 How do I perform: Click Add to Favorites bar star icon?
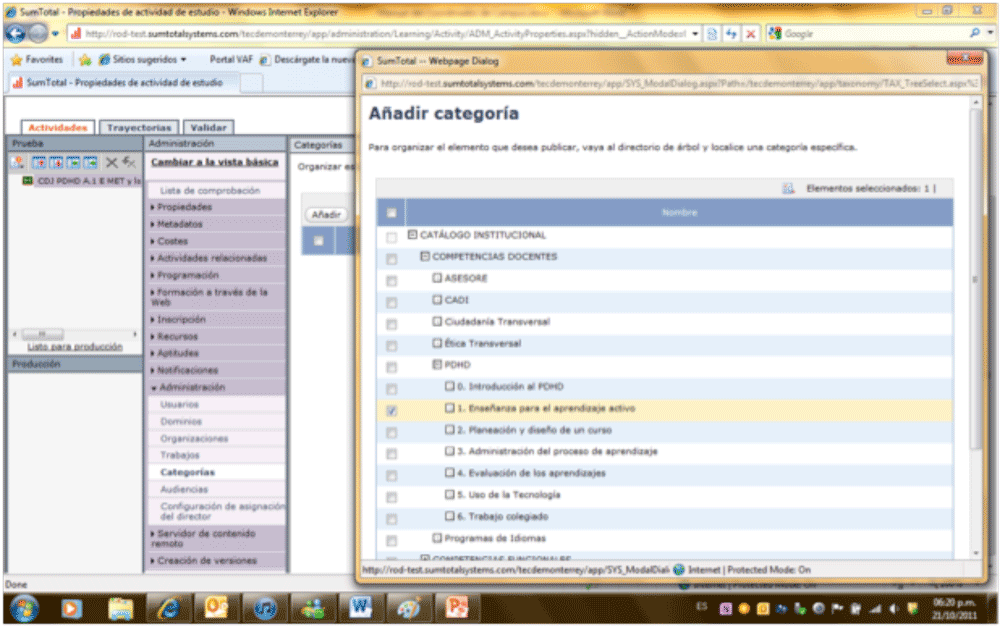point(85,60)
